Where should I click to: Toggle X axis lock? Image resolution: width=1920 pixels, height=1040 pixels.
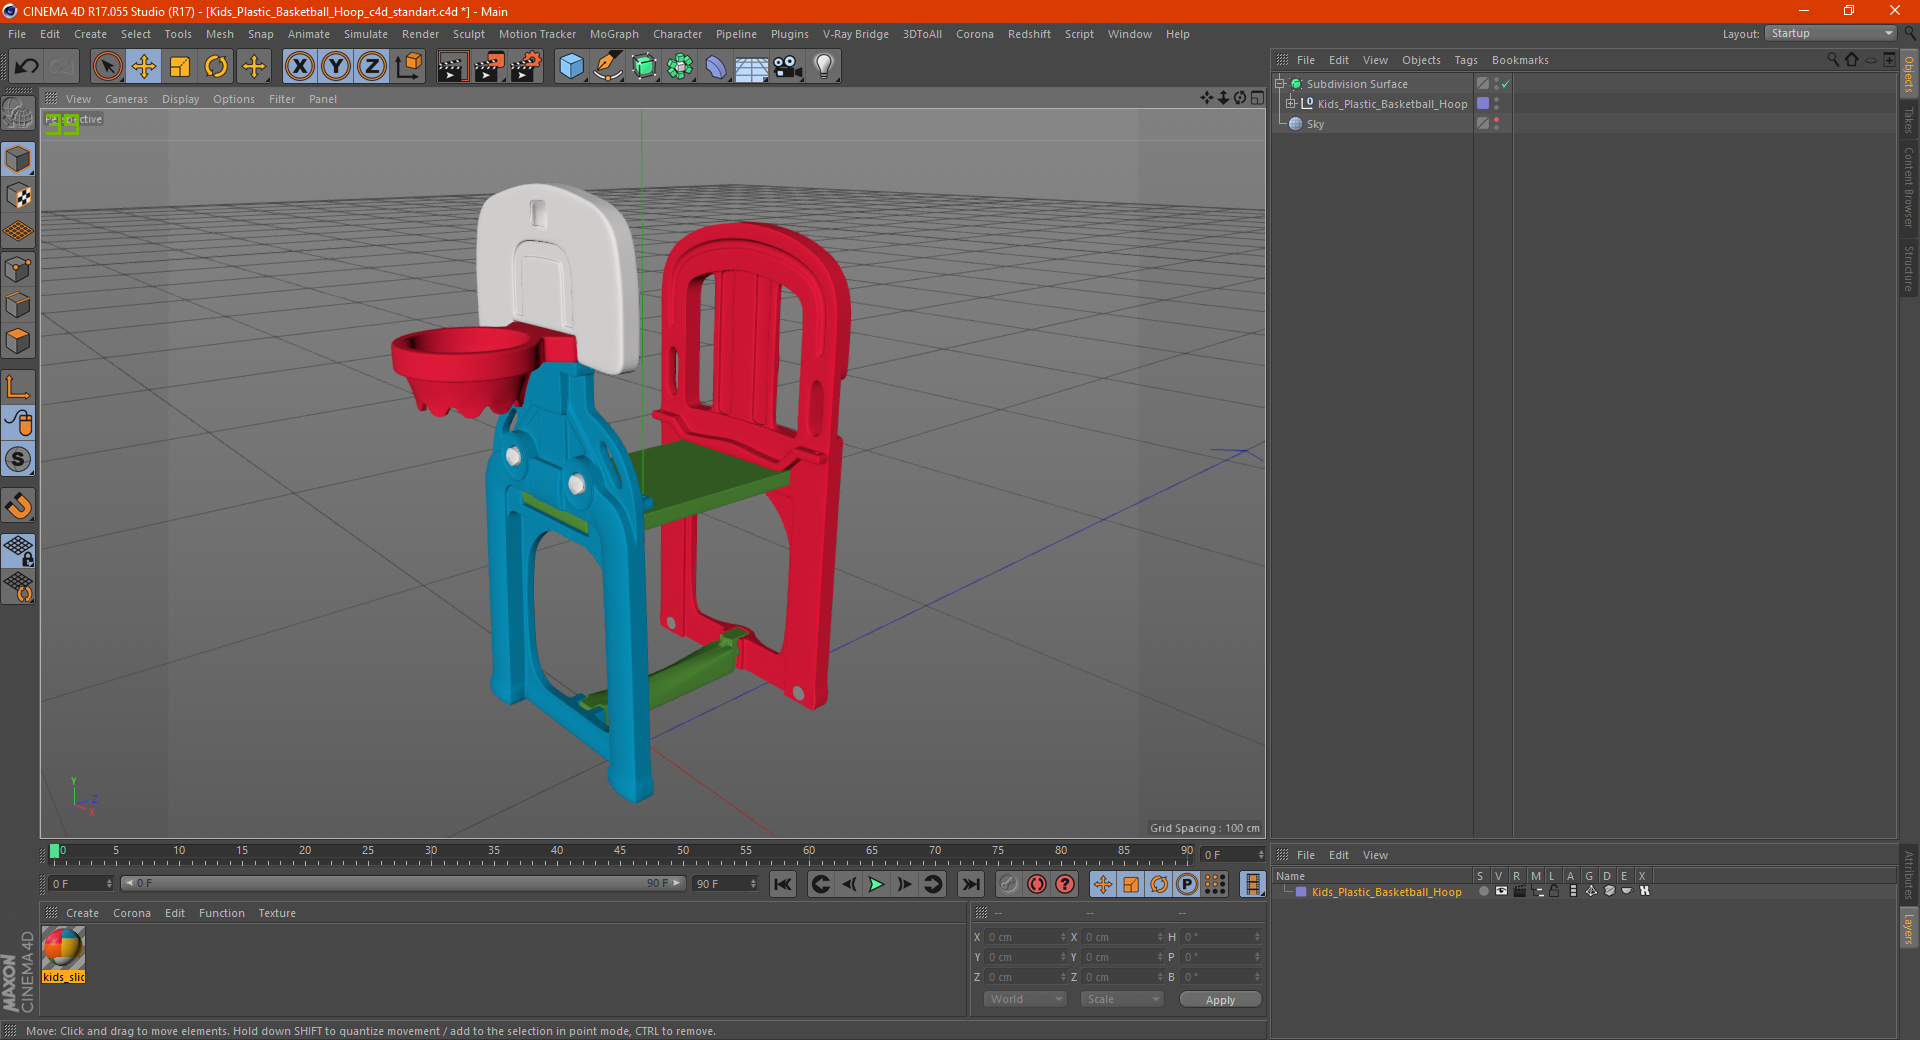coord(299,67)
